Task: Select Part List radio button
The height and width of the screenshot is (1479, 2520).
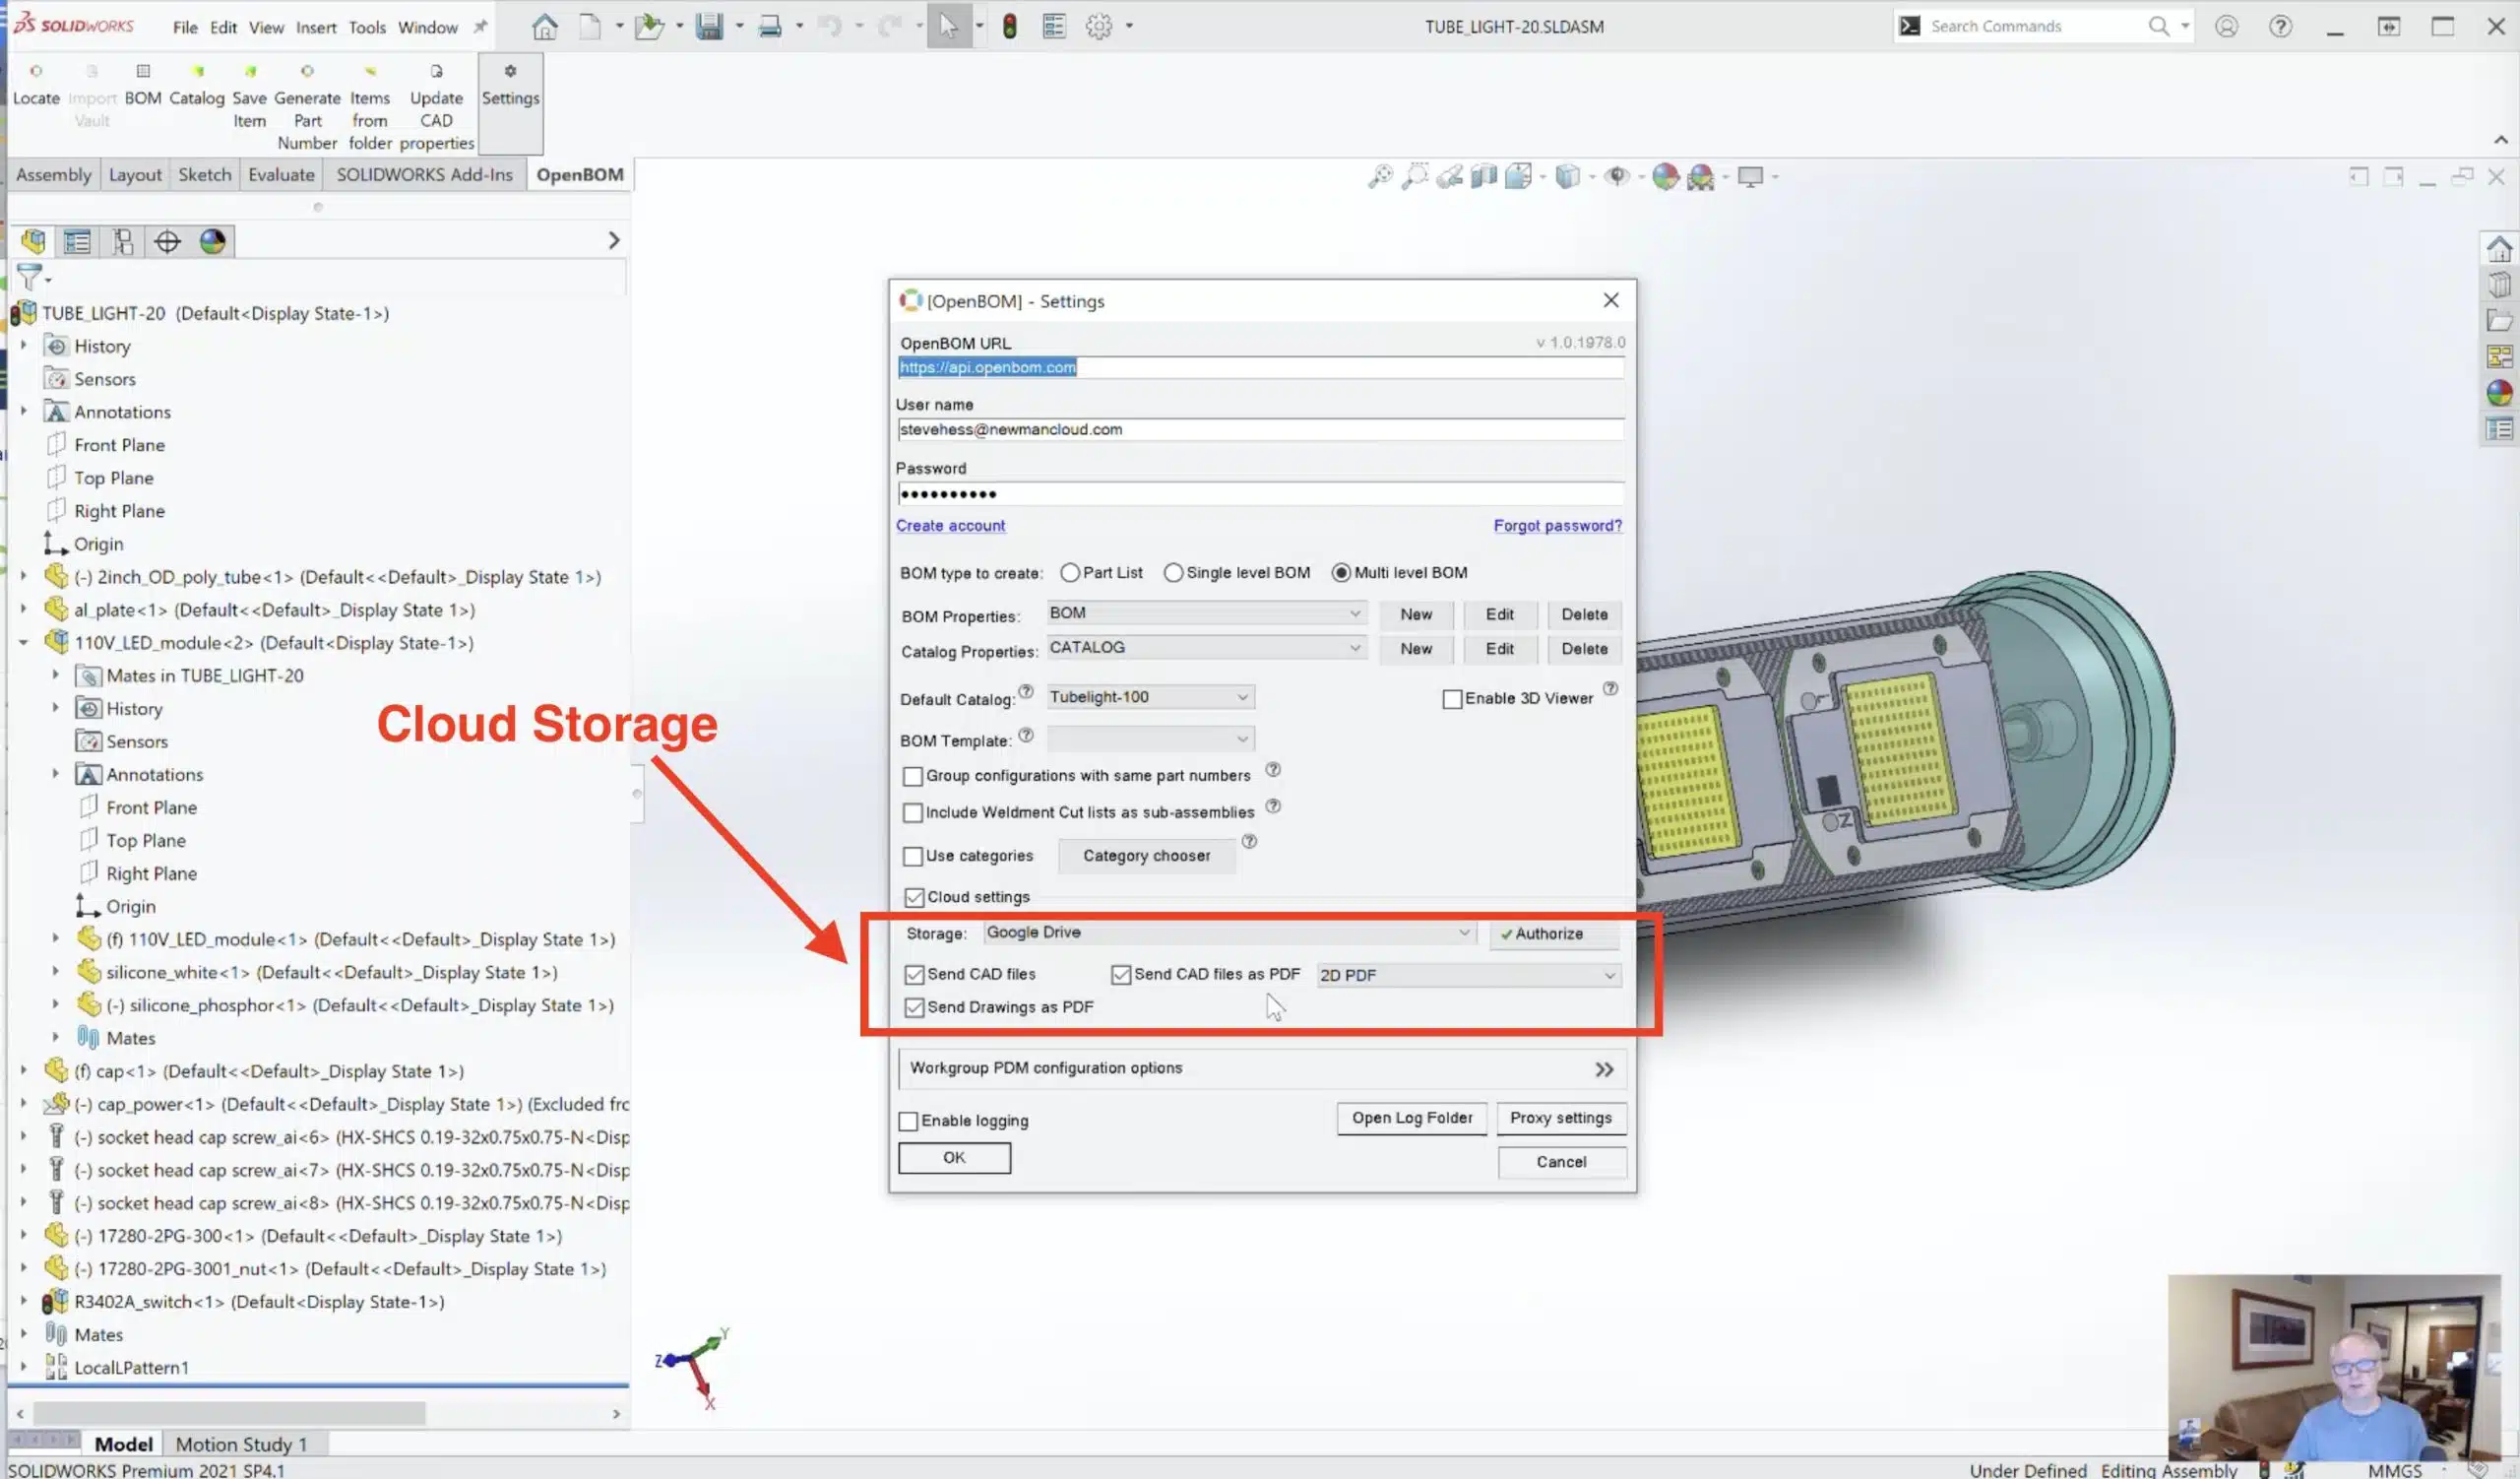Action: pyautogui.click(x=1070, y=573)
